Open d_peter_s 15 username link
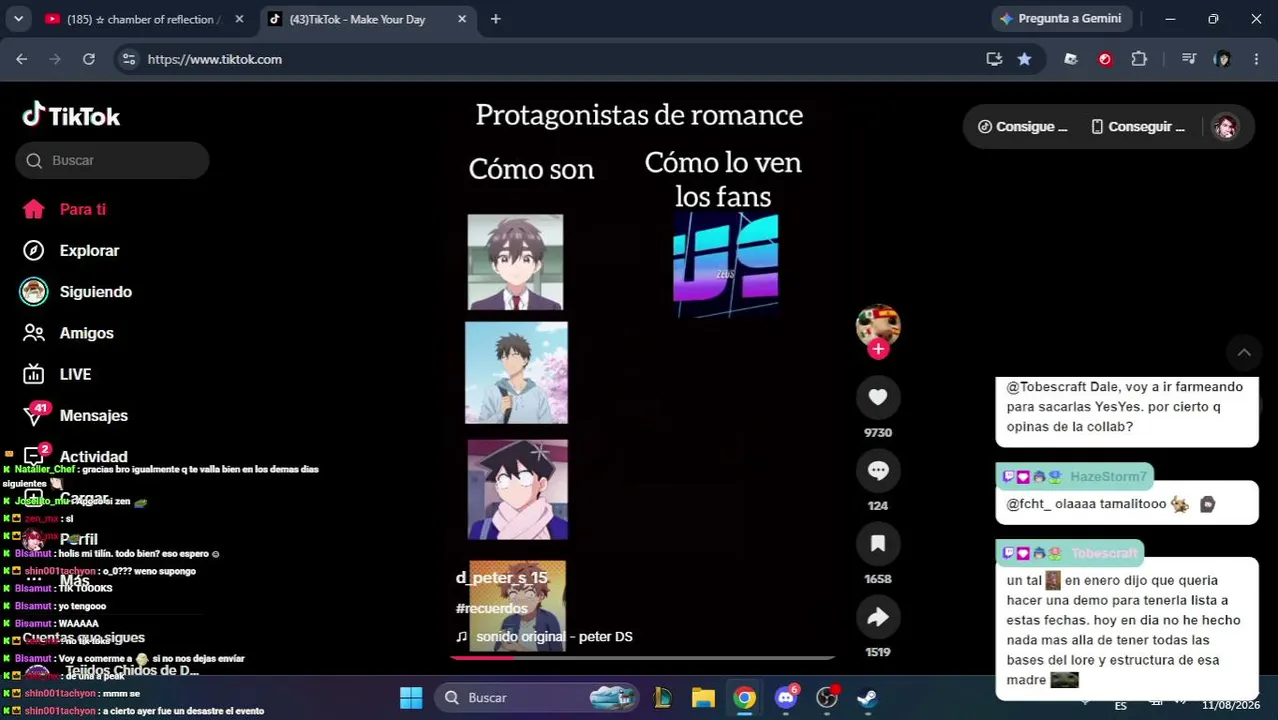 tap(502, 577)
